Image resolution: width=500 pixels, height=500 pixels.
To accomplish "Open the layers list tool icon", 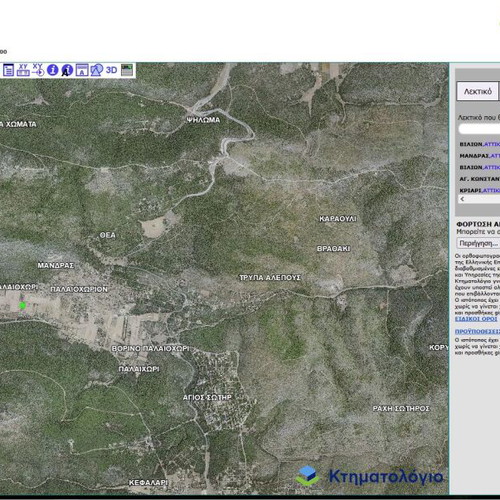I will 8,70.
